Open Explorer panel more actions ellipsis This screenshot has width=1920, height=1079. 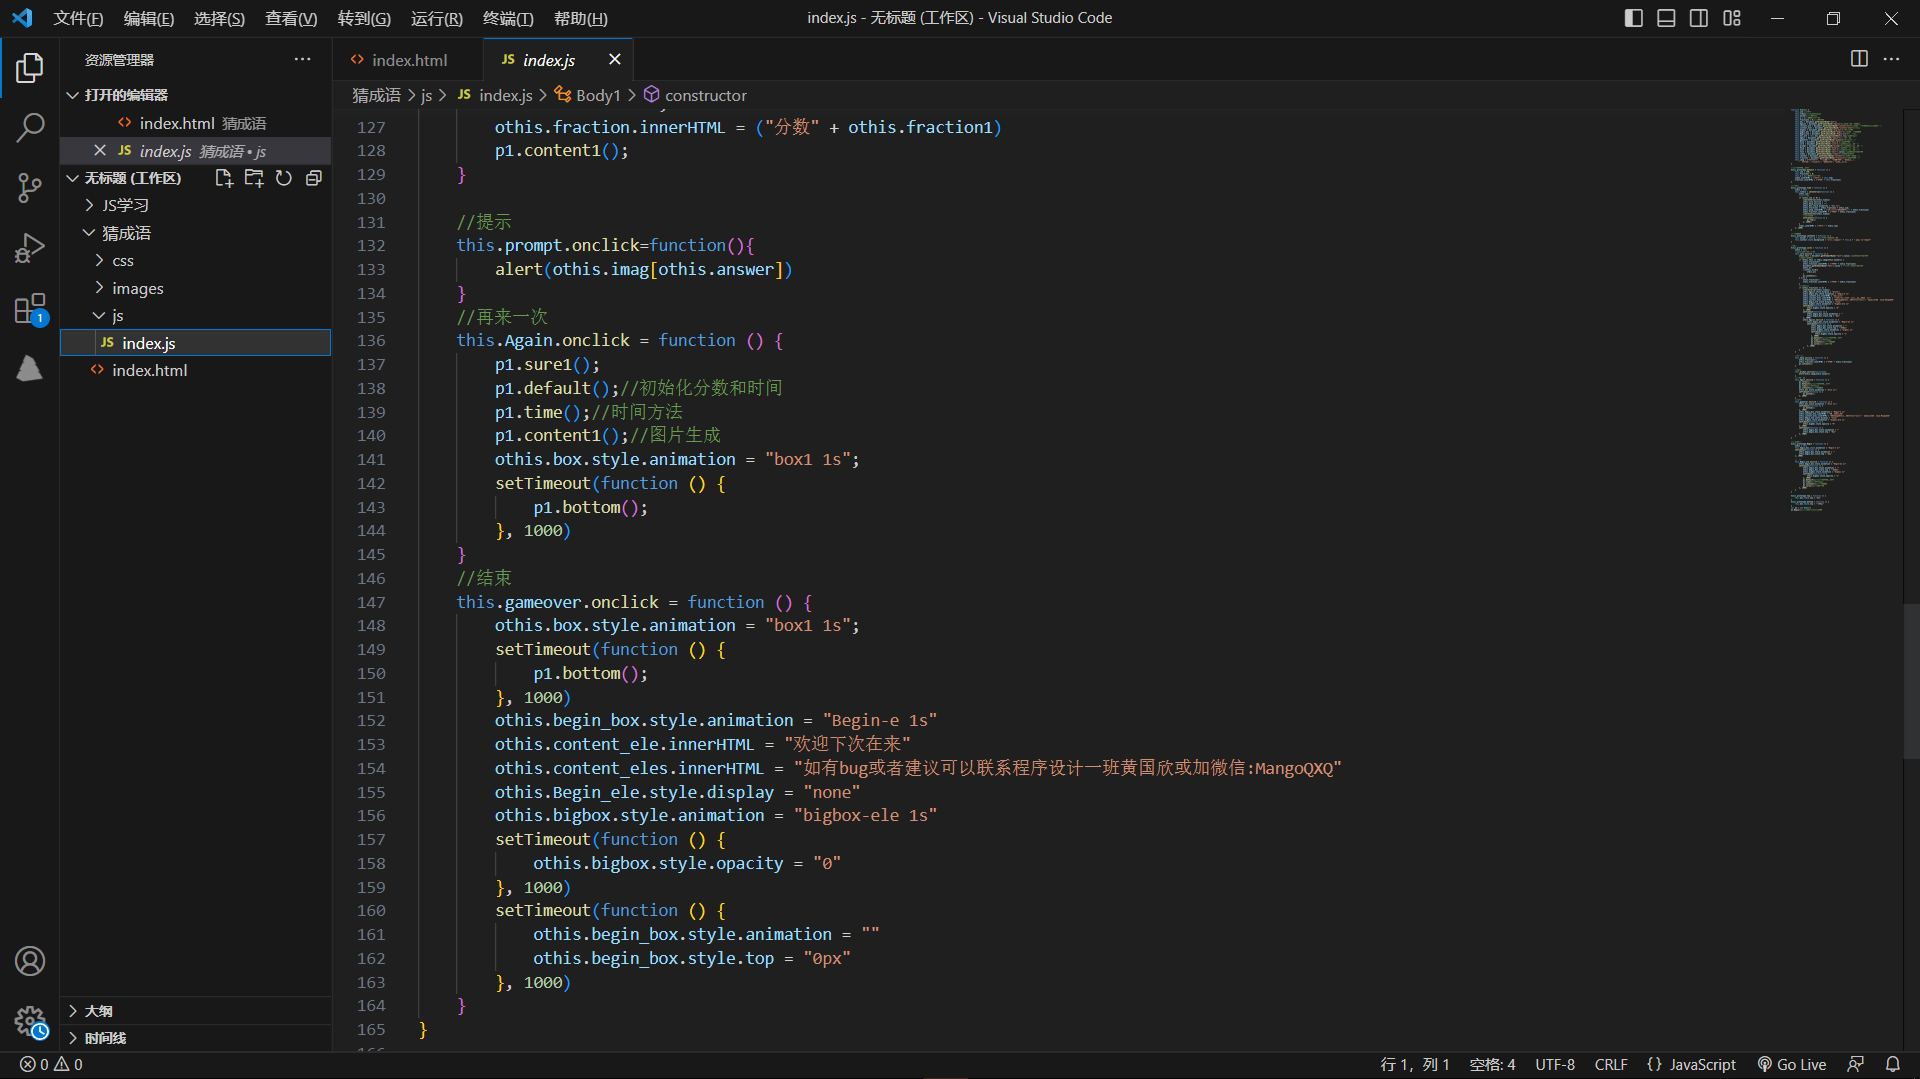pyautogui.click(x=302, y=60)
